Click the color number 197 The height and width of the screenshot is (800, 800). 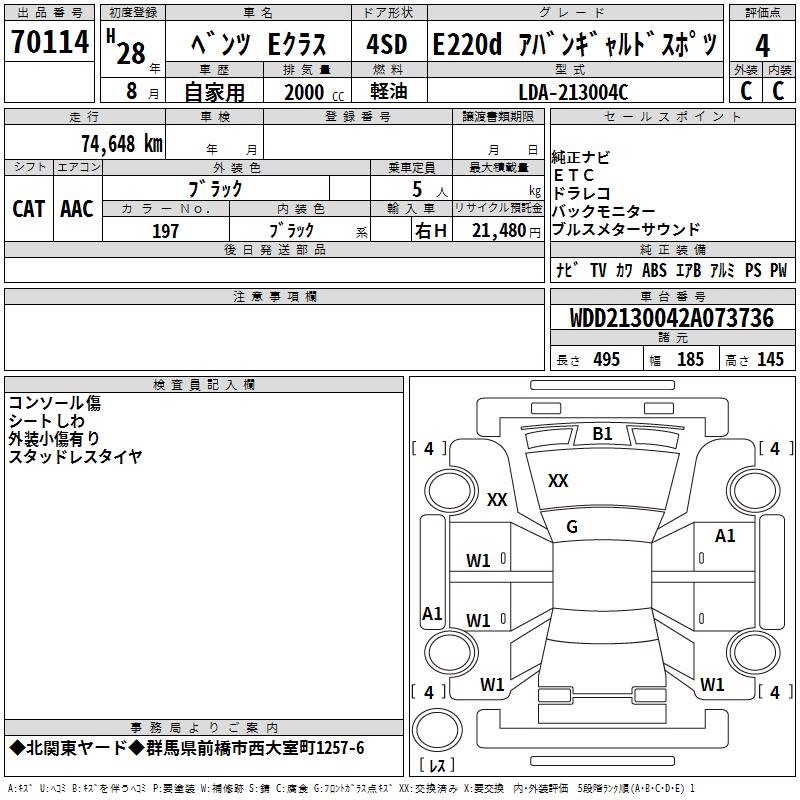165,231
